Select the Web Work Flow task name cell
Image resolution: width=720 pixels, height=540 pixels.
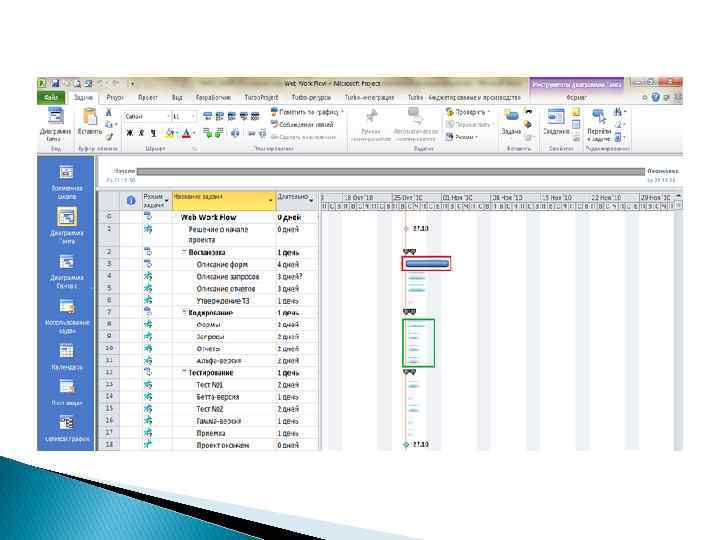coord(224,217)
